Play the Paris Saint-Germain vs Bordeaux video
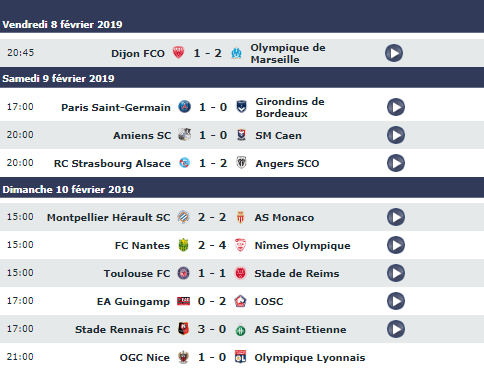This screenshot has width=484, height=373. click(x=396, y=107)
